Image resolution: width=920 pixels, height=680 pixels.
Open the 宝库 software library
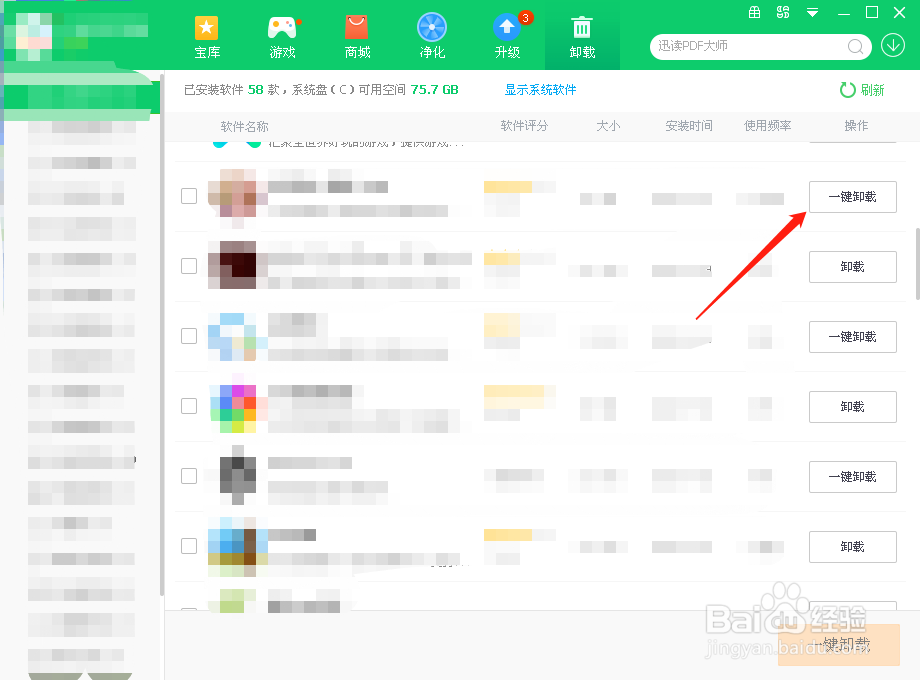(207, 36)
